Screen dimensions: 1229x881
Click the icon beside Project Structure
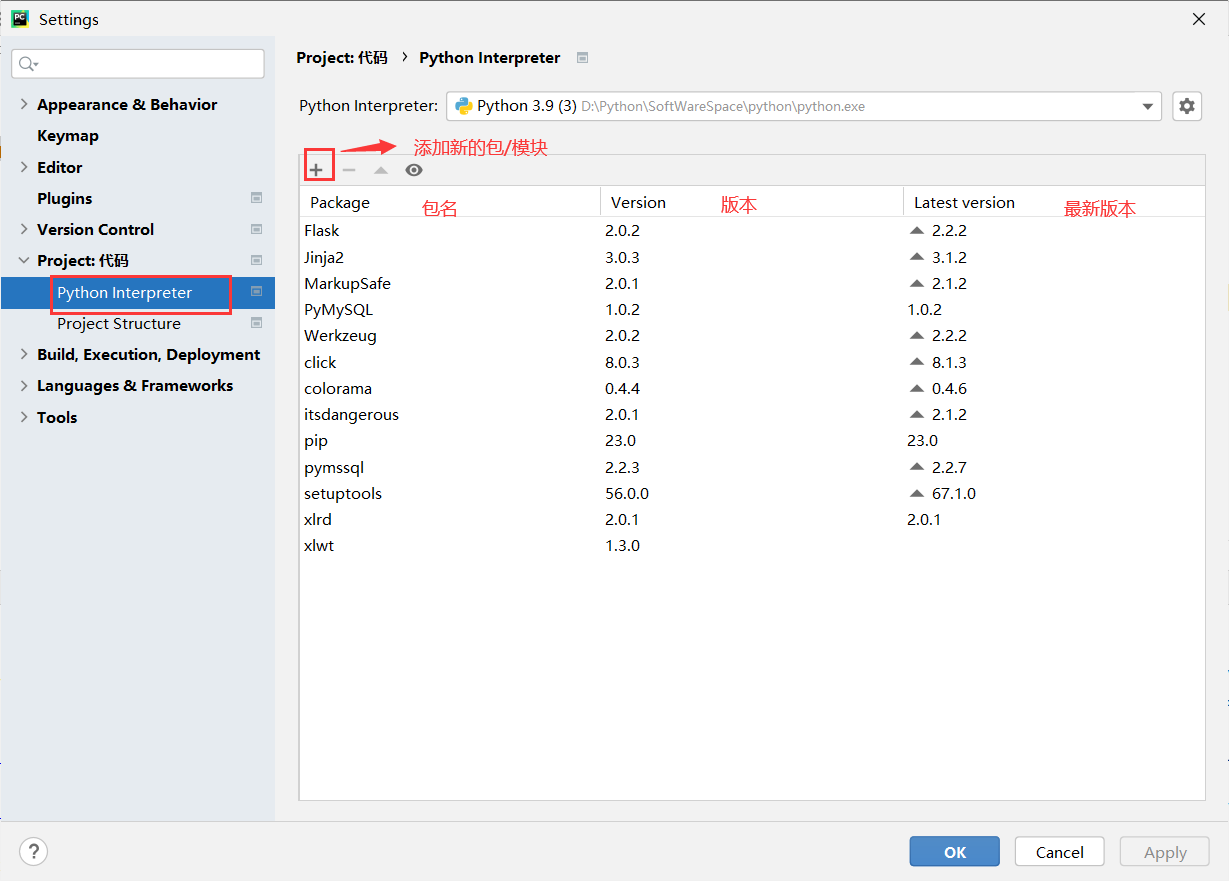point(256,323)
